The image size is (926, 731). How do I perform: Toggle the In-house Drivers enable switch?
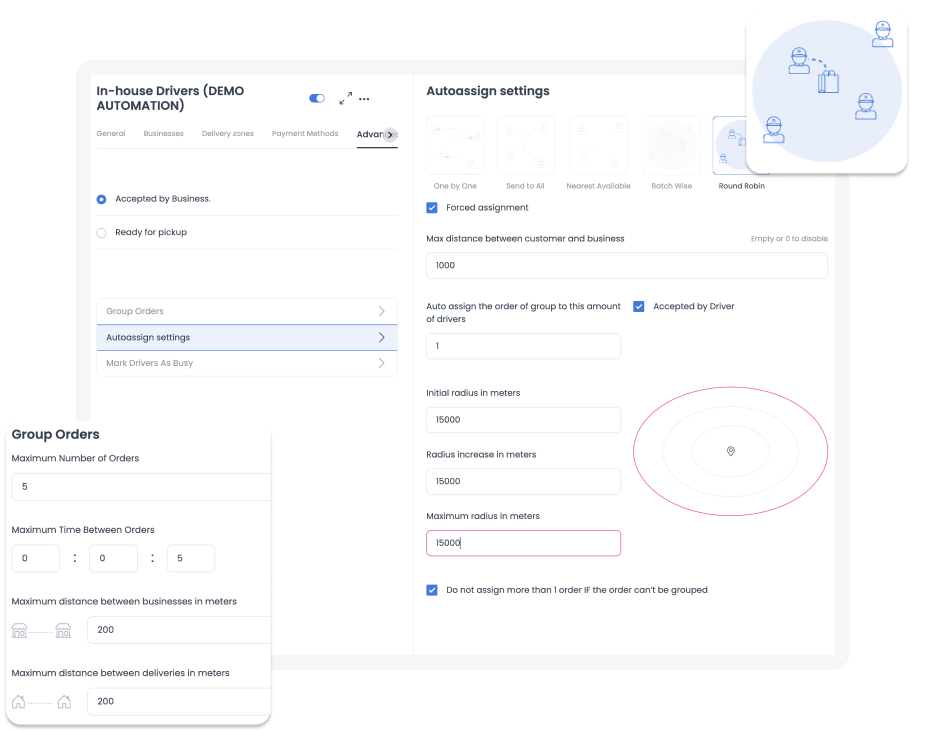(x=317, y=99)
